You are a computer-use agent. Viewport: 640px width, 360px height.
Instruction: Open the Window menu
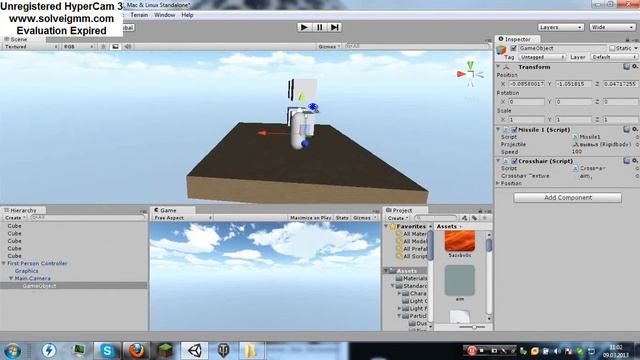164,15
